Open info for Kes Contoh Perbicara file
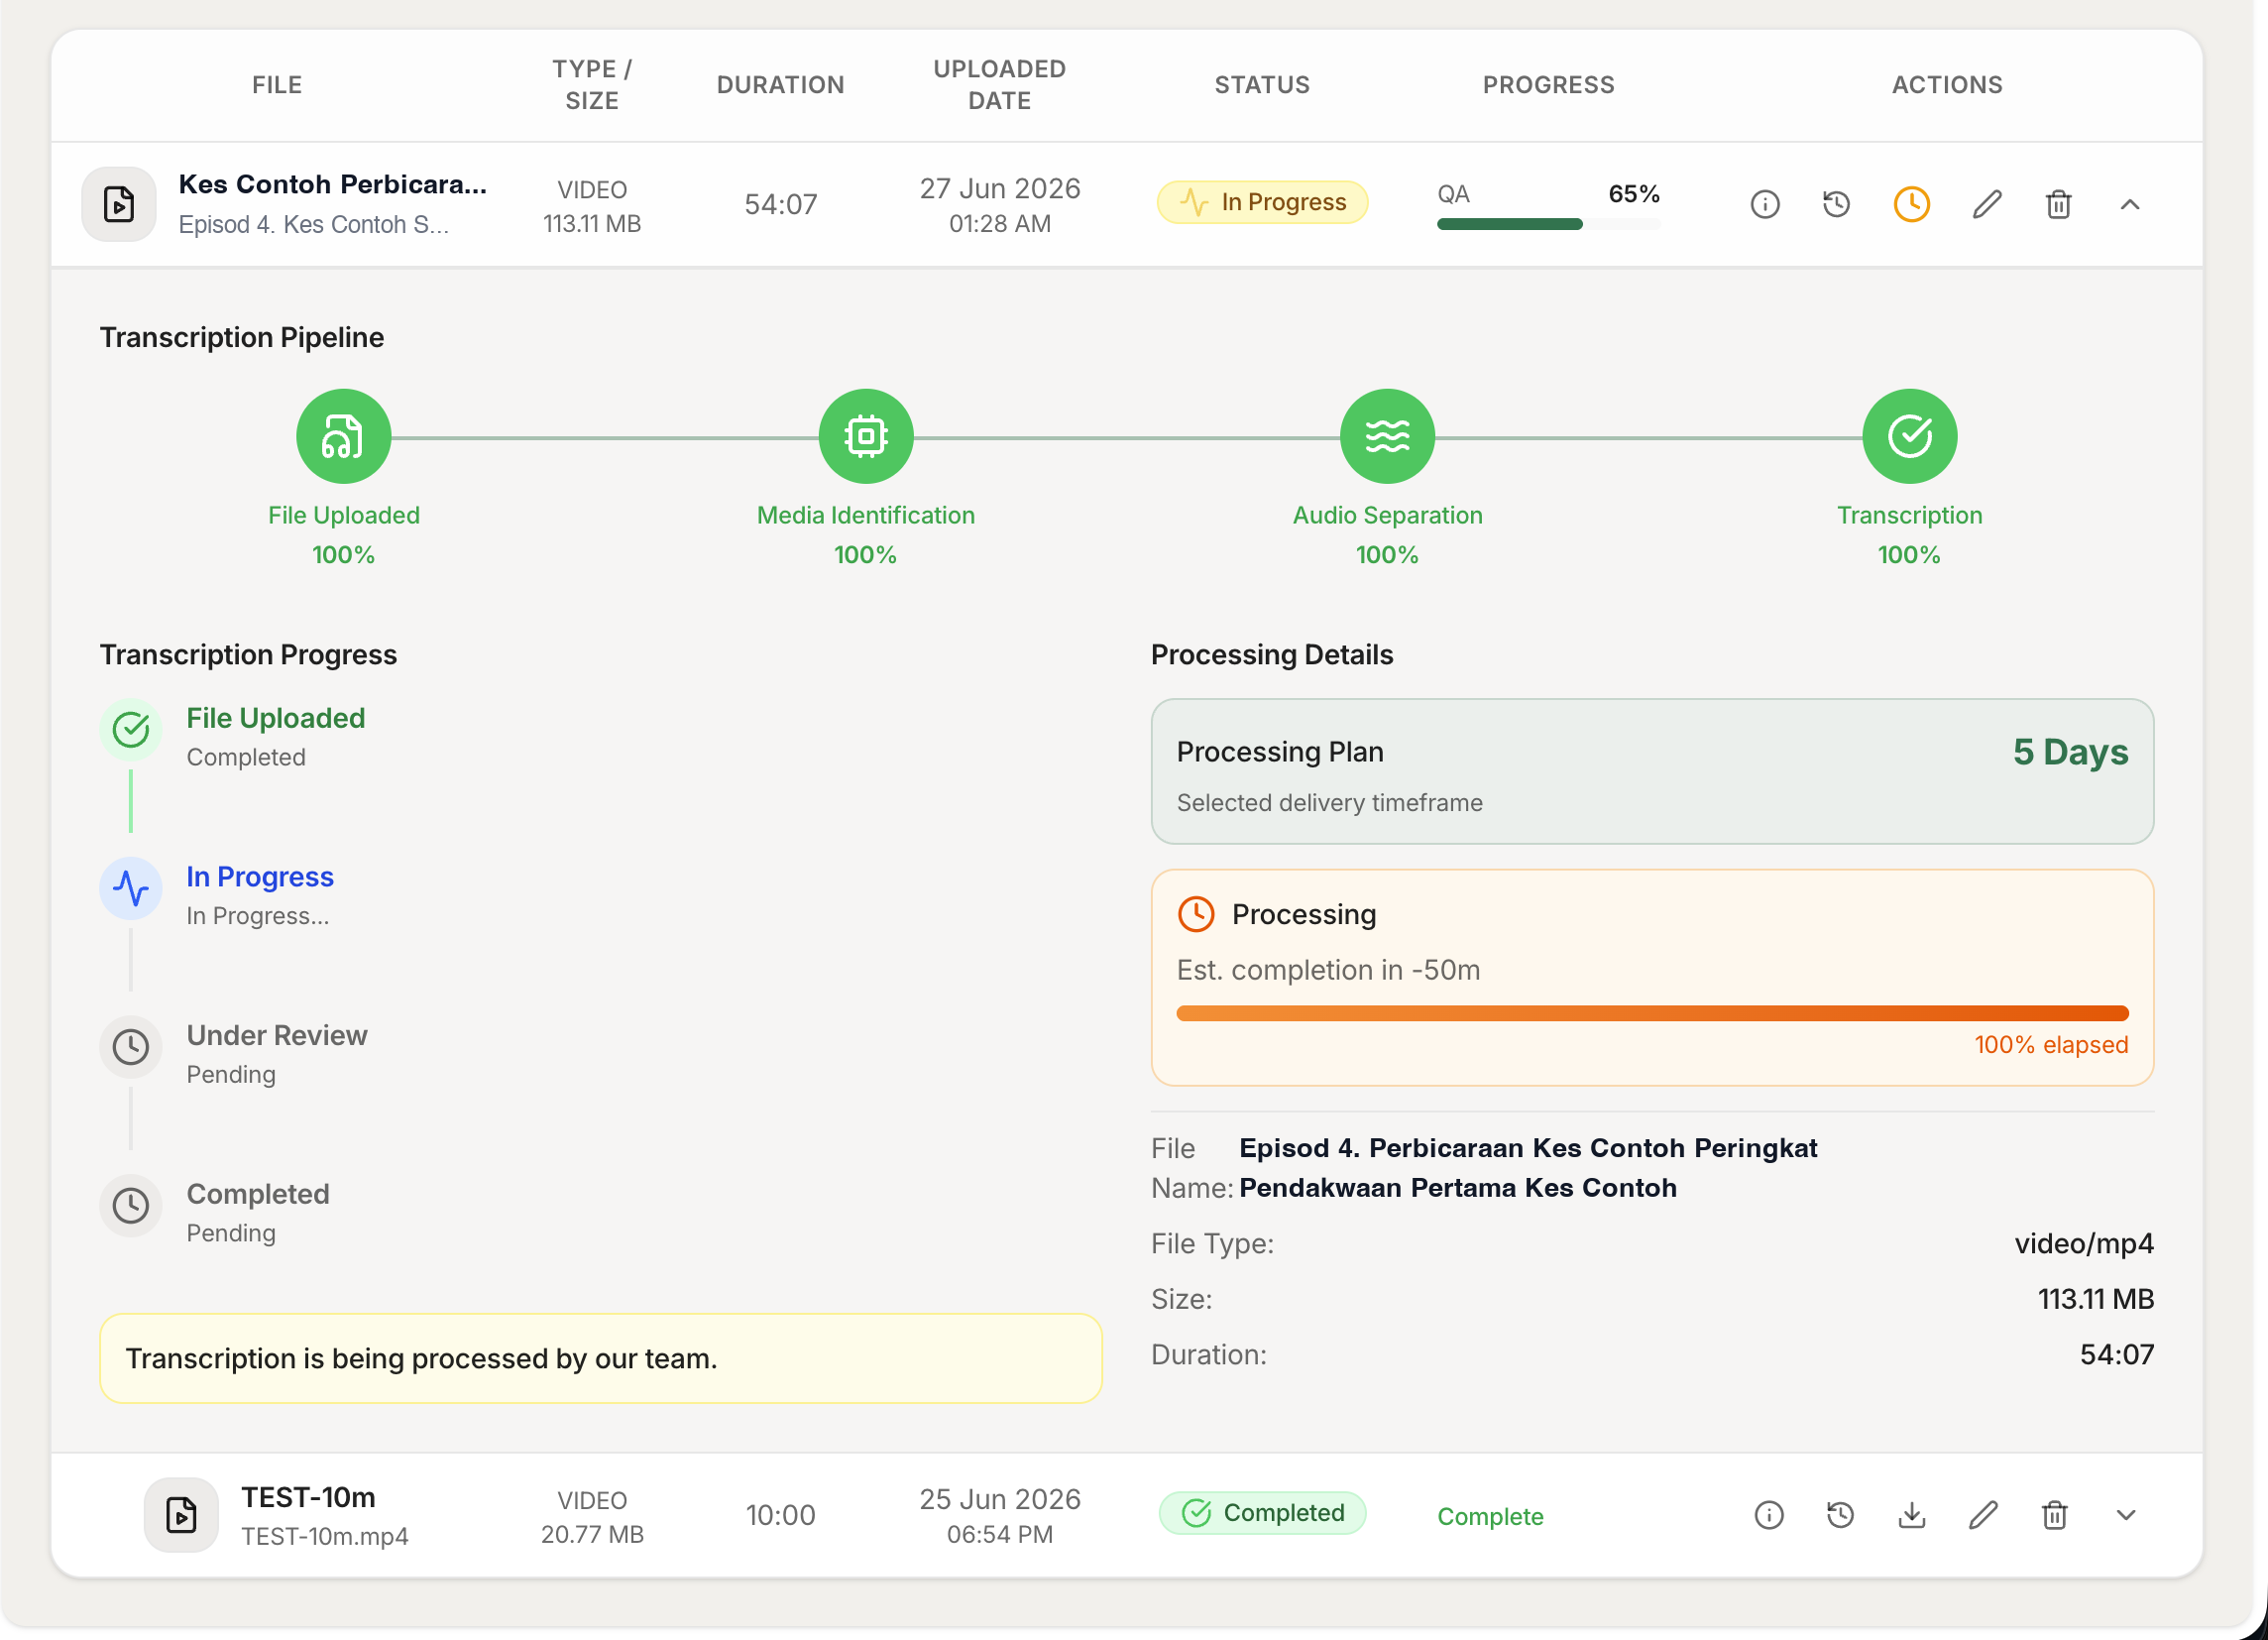The height and width of the screenshot is (1640, 2268). pyautogui.click(x=1764, y=204)
